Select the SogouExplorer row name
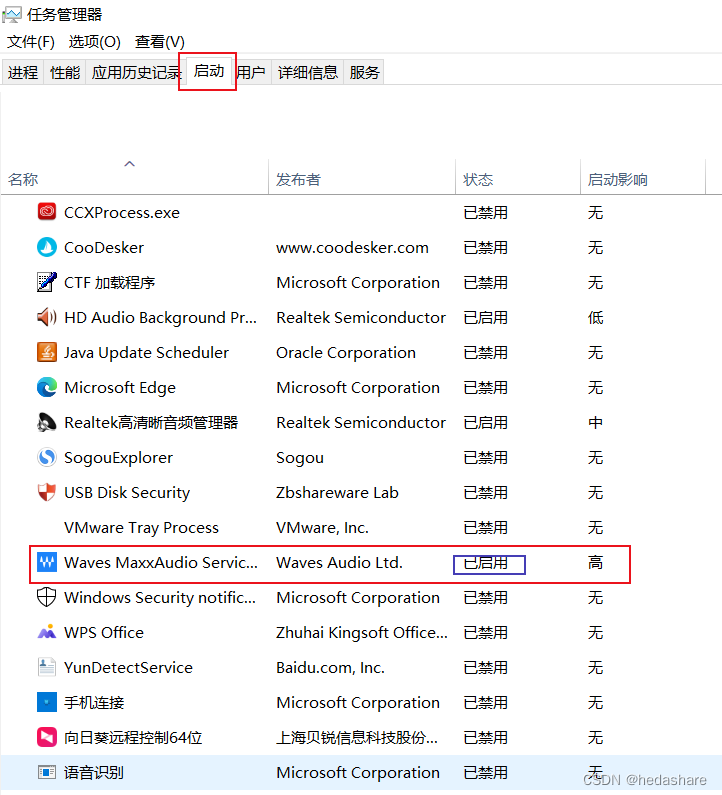722x795 pixels. point(119,458)
